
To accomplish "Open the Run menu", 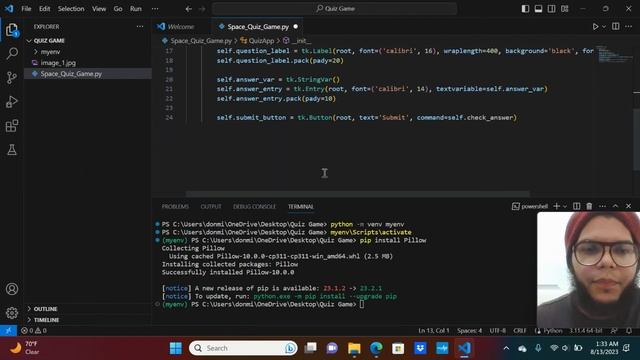I will click(136, 9).
